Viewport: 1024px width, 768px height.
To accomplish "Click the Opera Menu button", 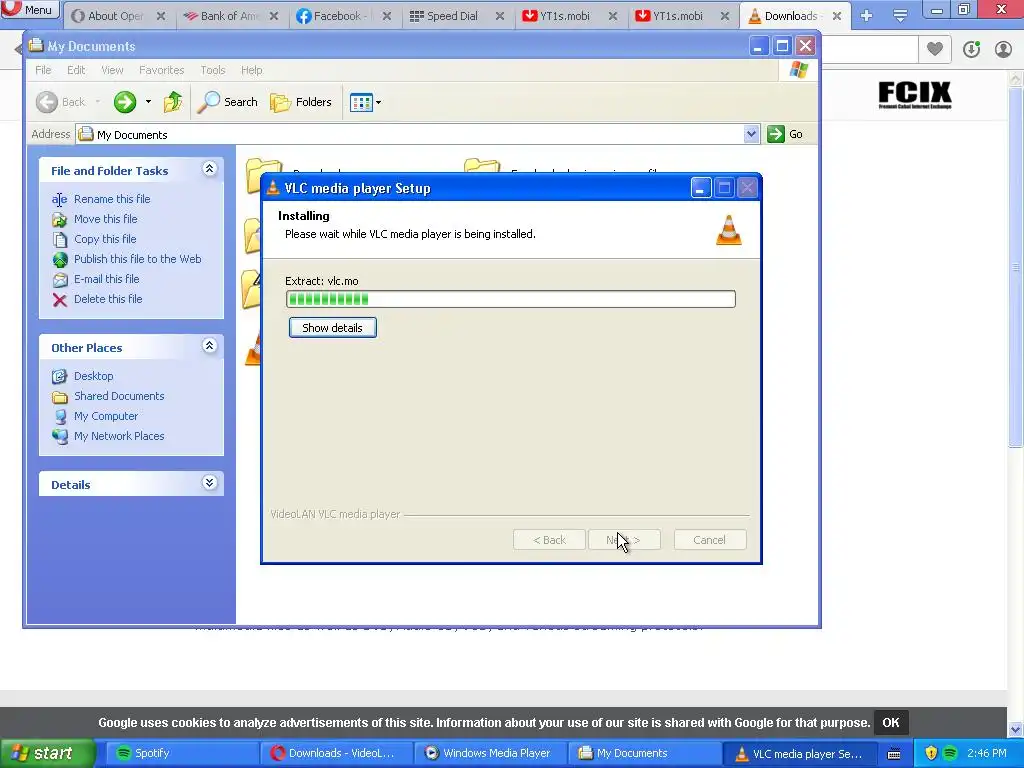I will click(x=29, y=10).
